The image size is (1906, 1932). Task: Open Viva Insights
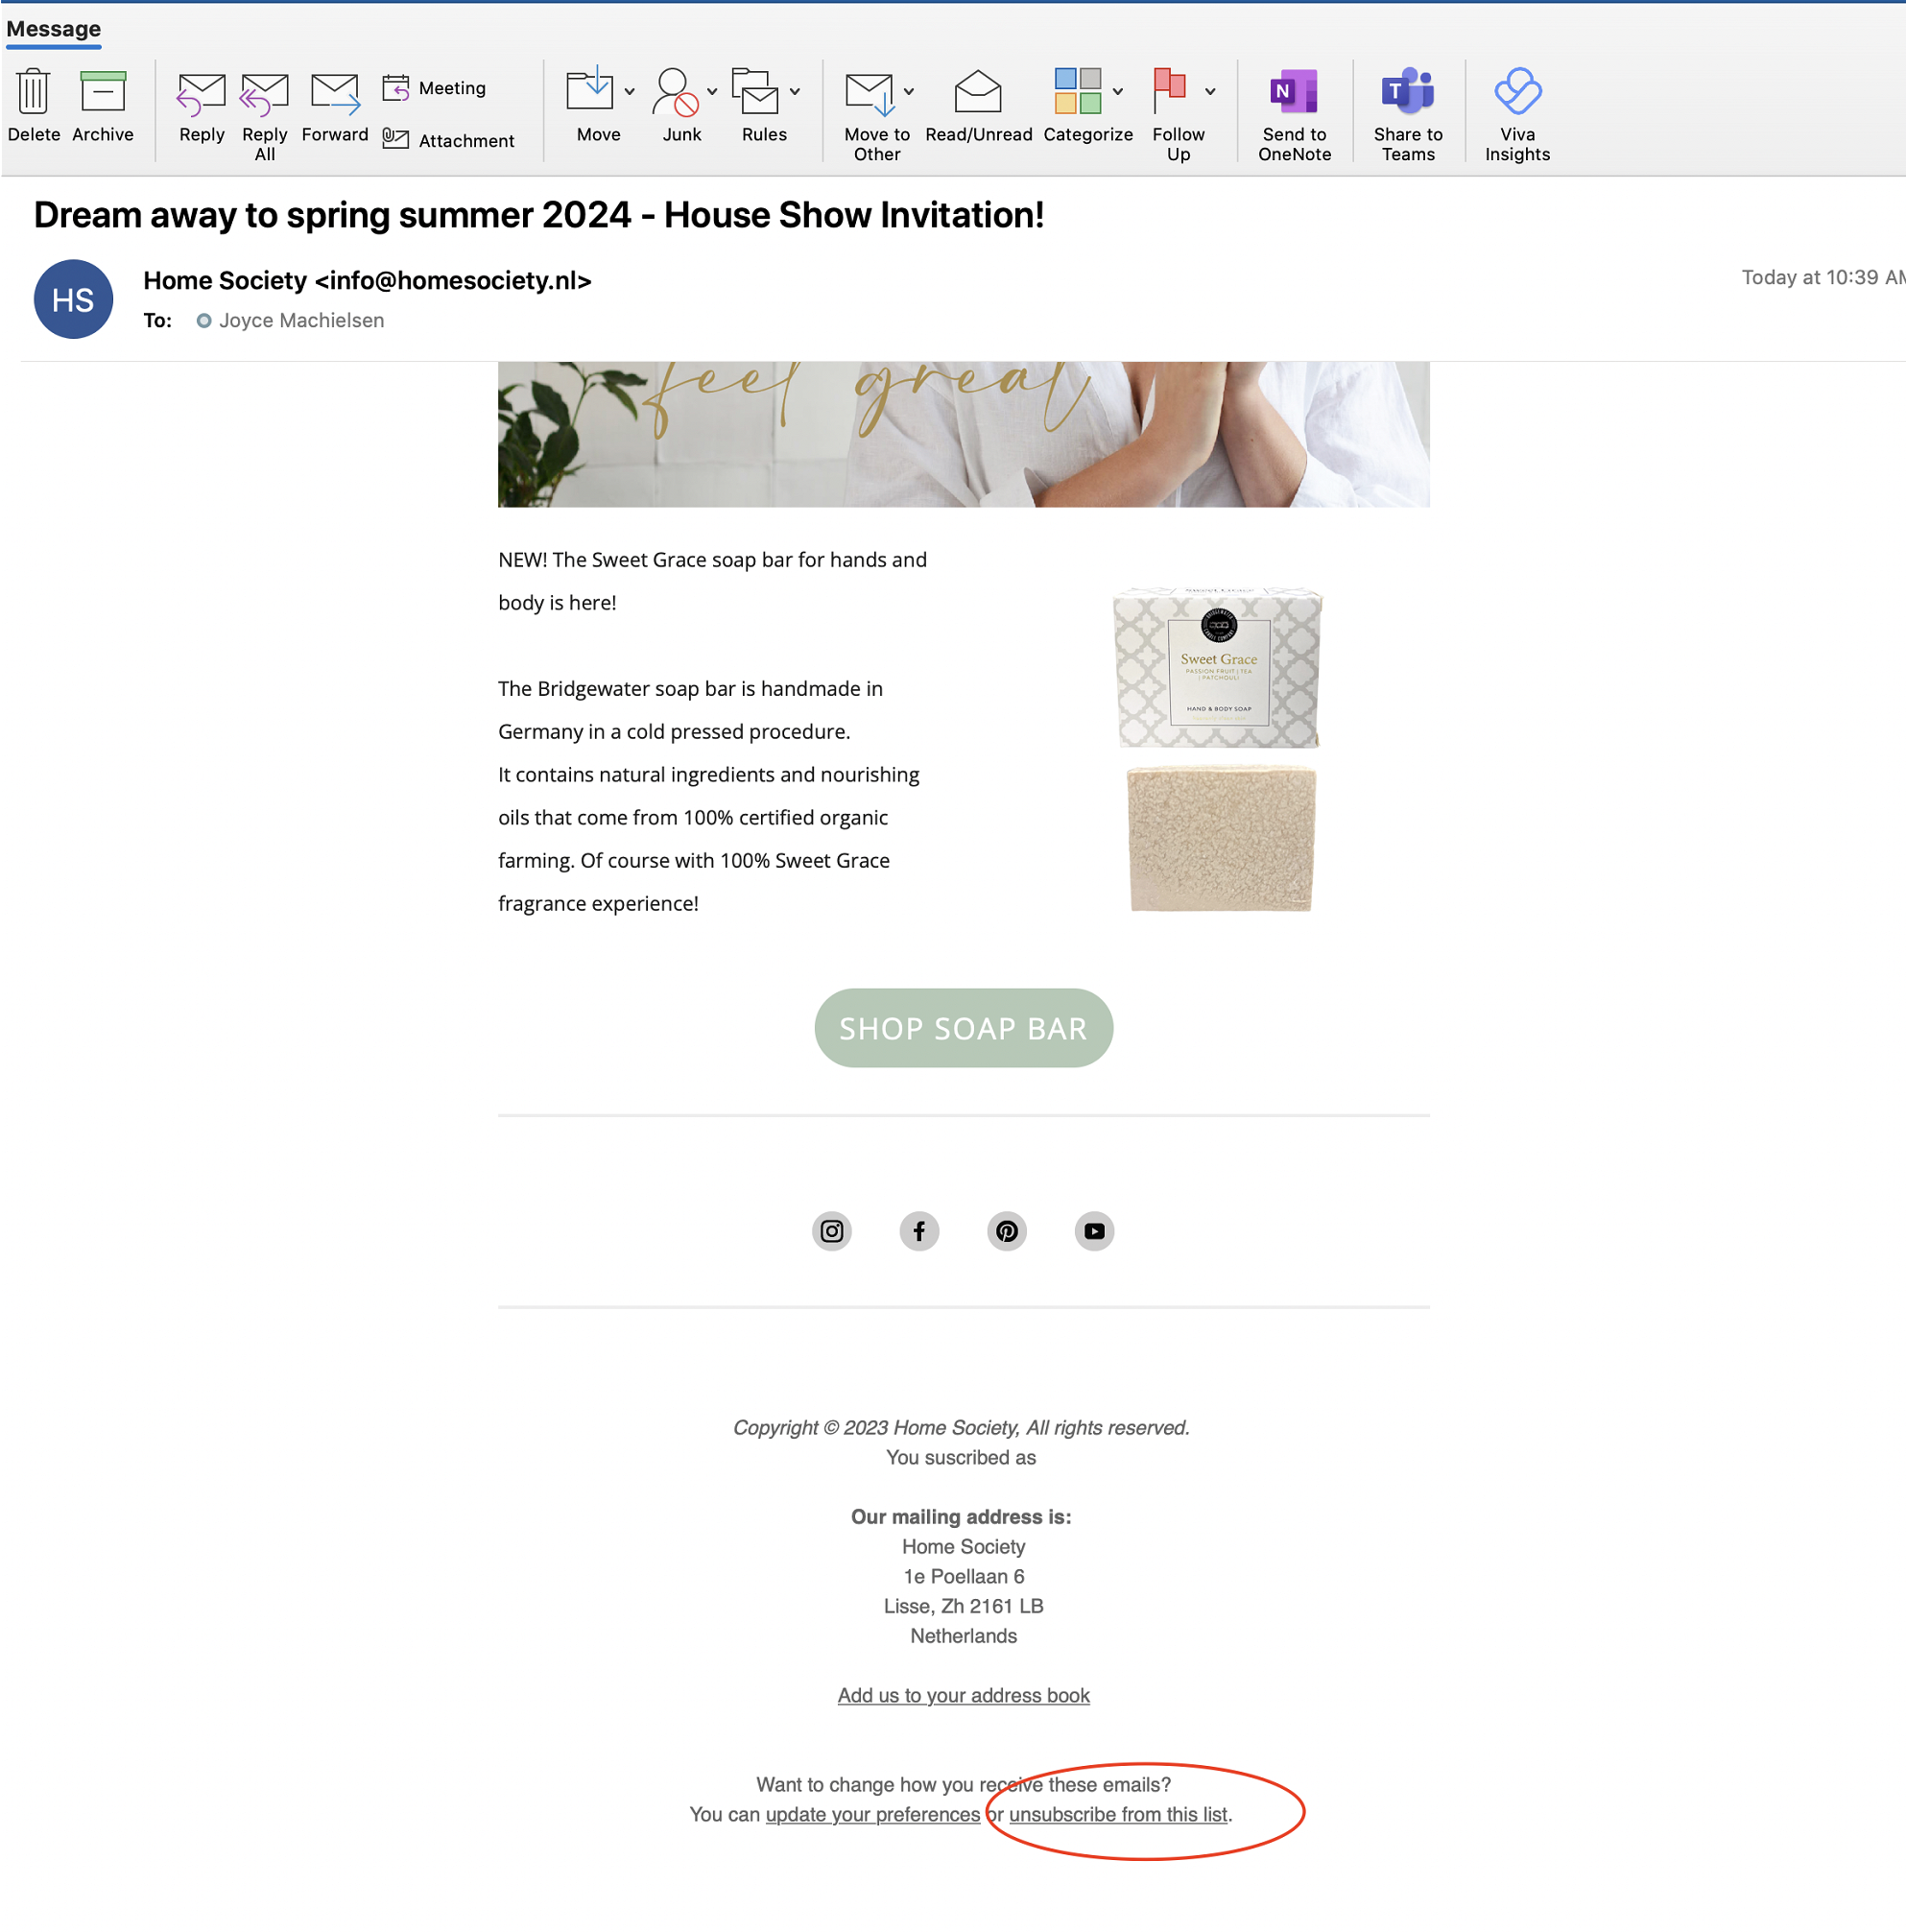click(1516, 92)
